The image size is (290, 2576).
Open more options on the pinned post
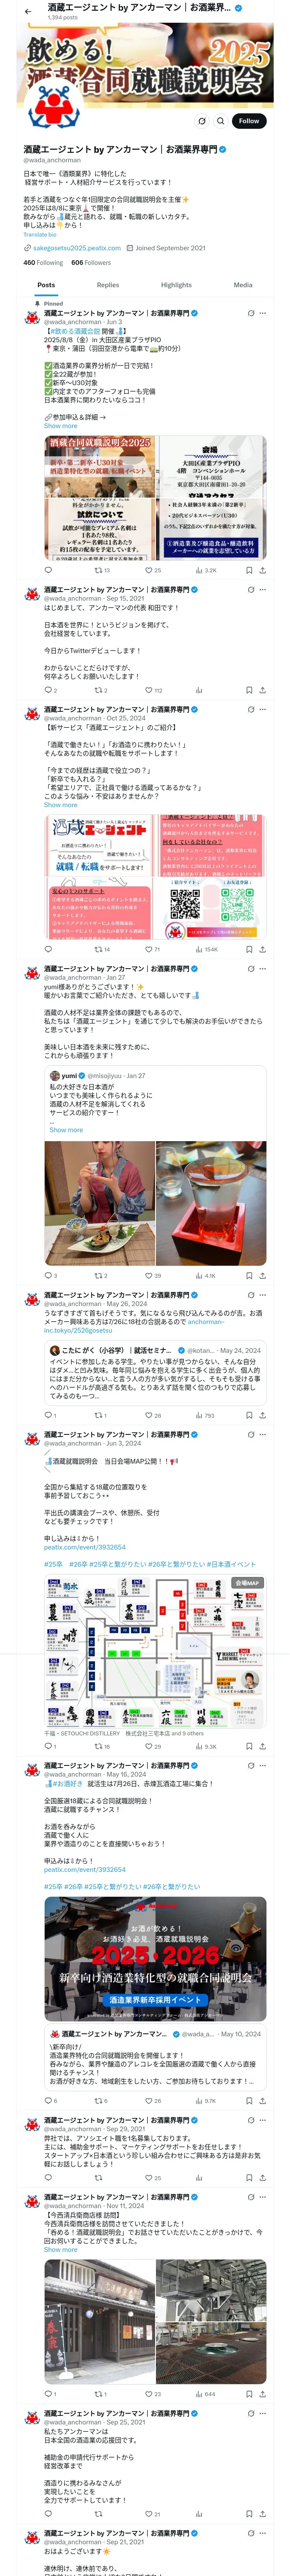pyautogui.click(x=262, y=313)
